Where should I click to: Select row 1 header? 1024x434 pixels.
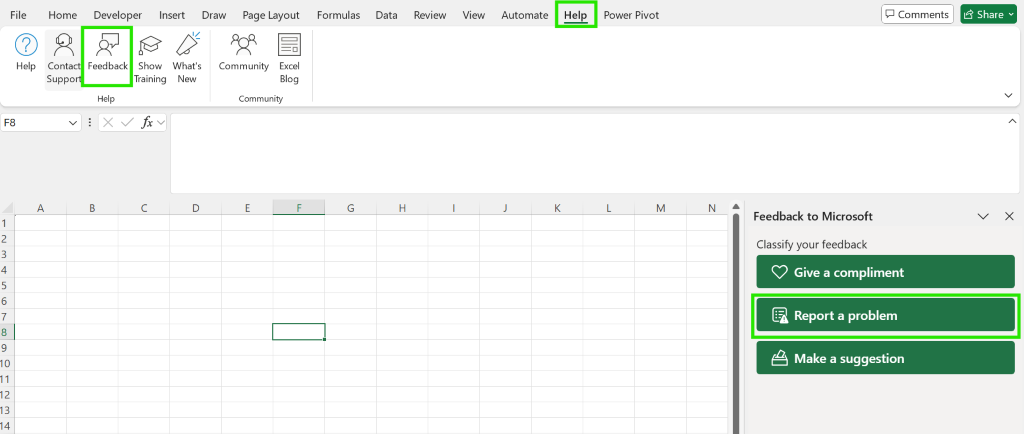click(x=7, y=223)
